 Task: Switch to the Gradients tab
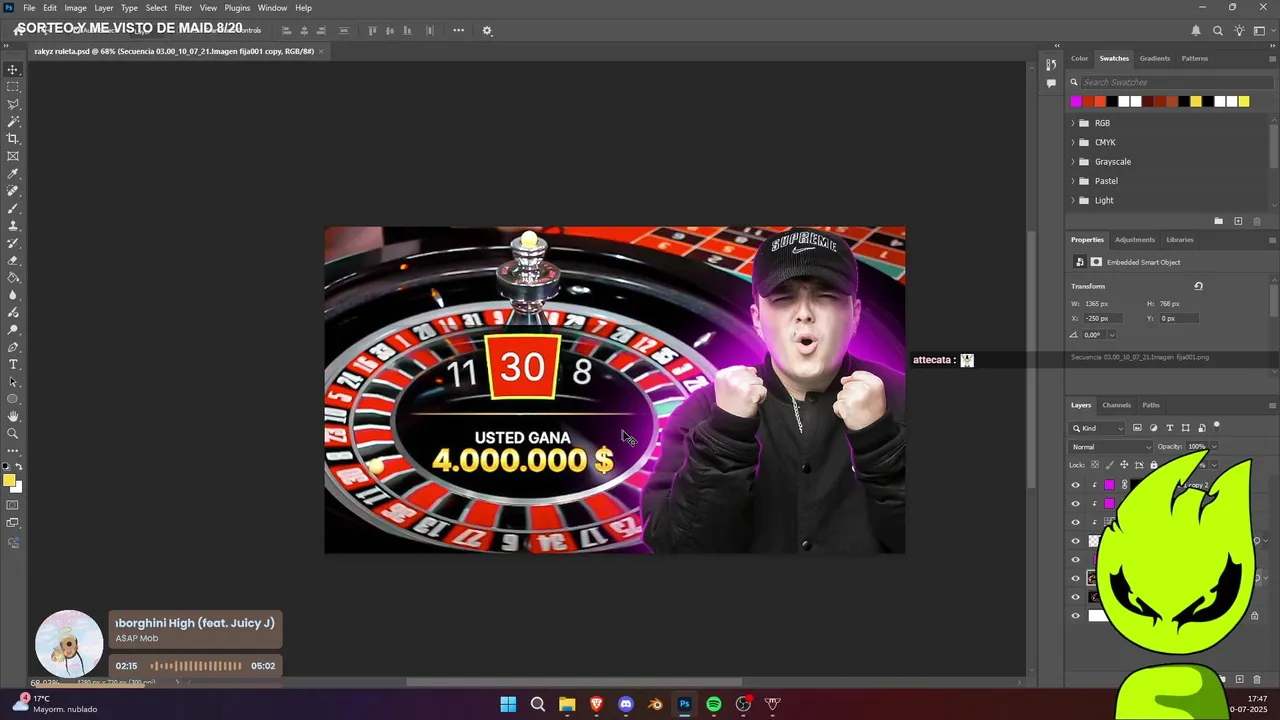[x=1154, y=58]
